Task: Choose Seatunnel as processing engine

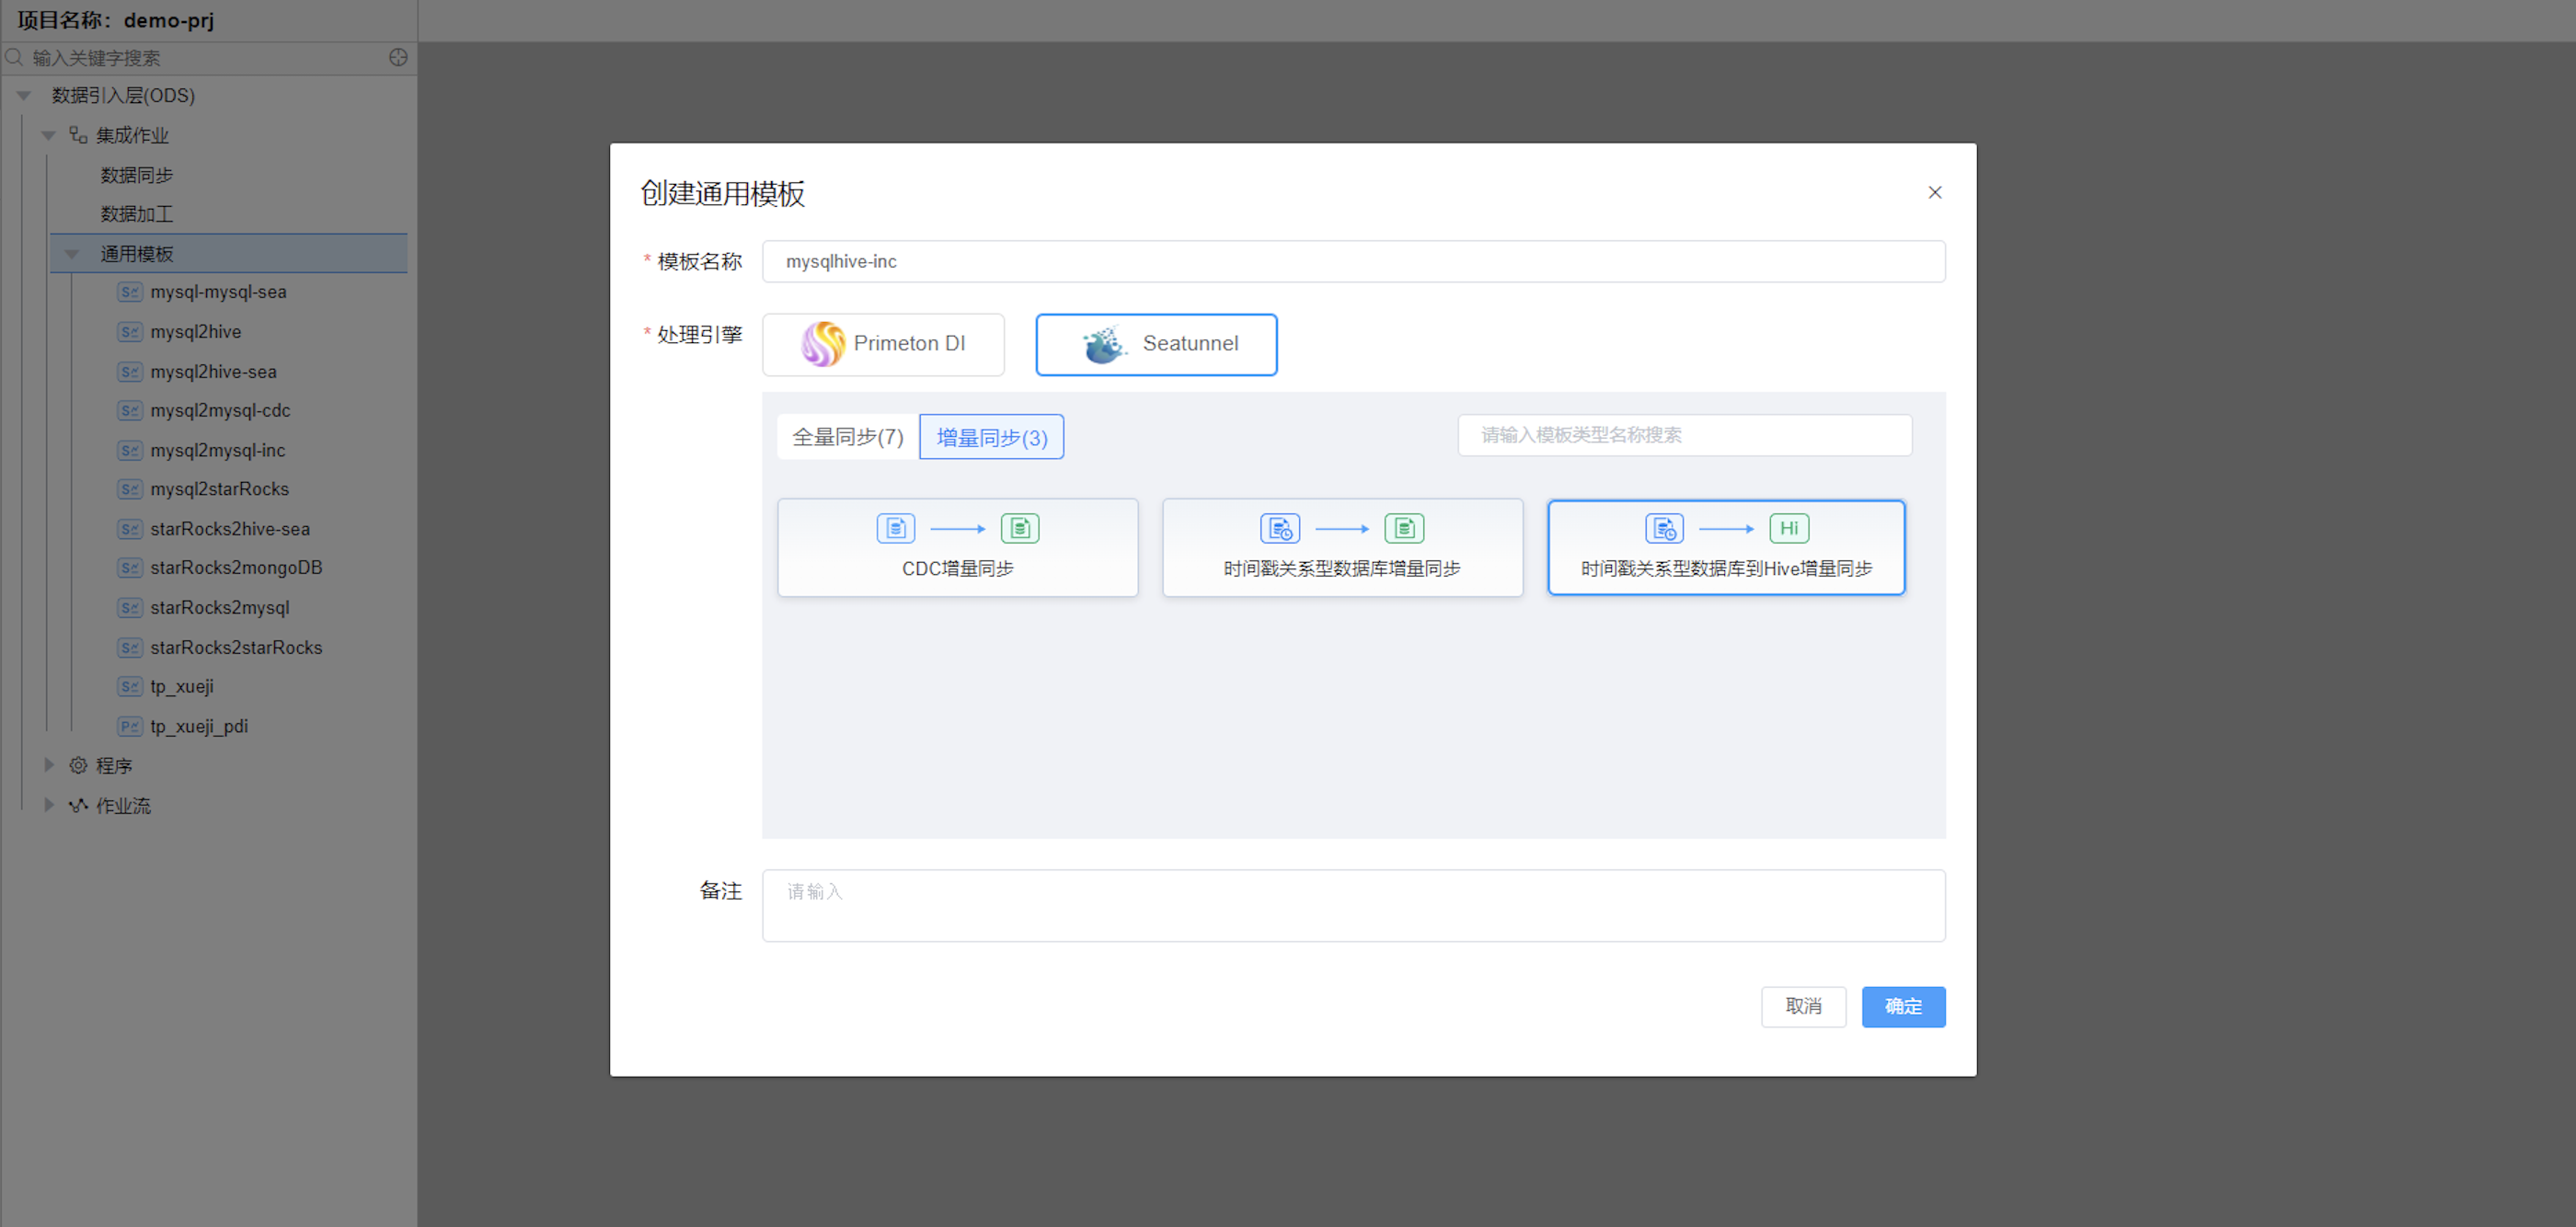Action: coord(1156,344)
